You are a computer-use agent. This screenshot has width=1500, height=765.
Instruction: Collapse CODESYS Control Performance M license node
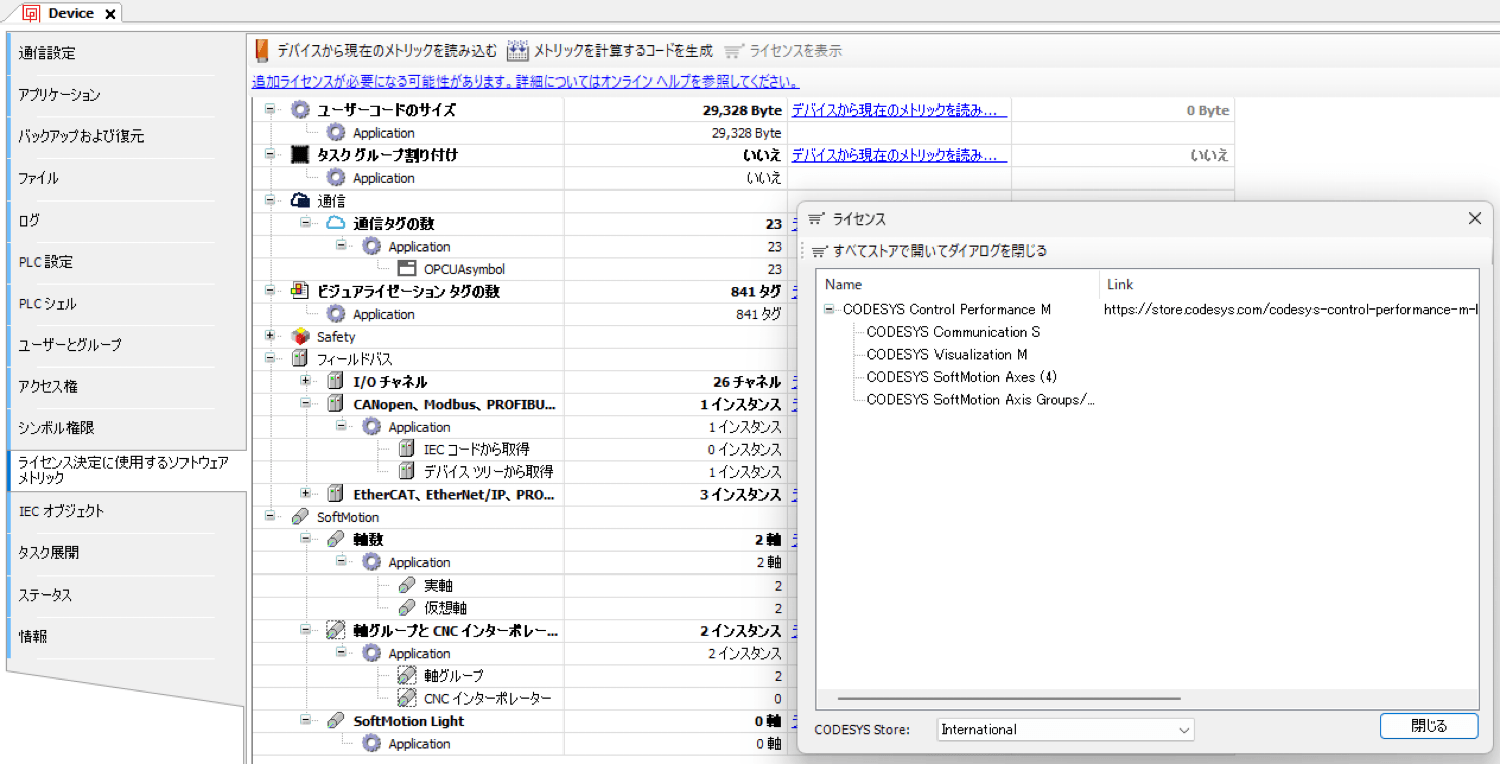point(829,310)
